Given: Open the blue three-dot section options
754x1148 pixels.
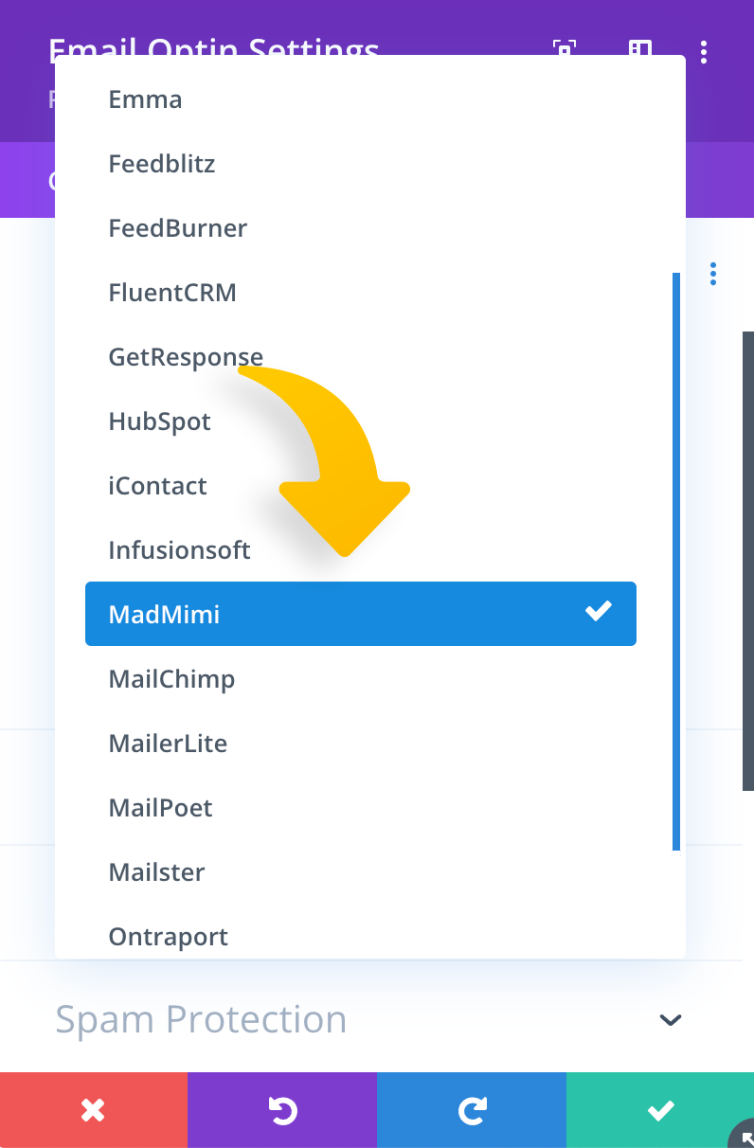Looking at the screenshot, I should (x=713, y=274).
